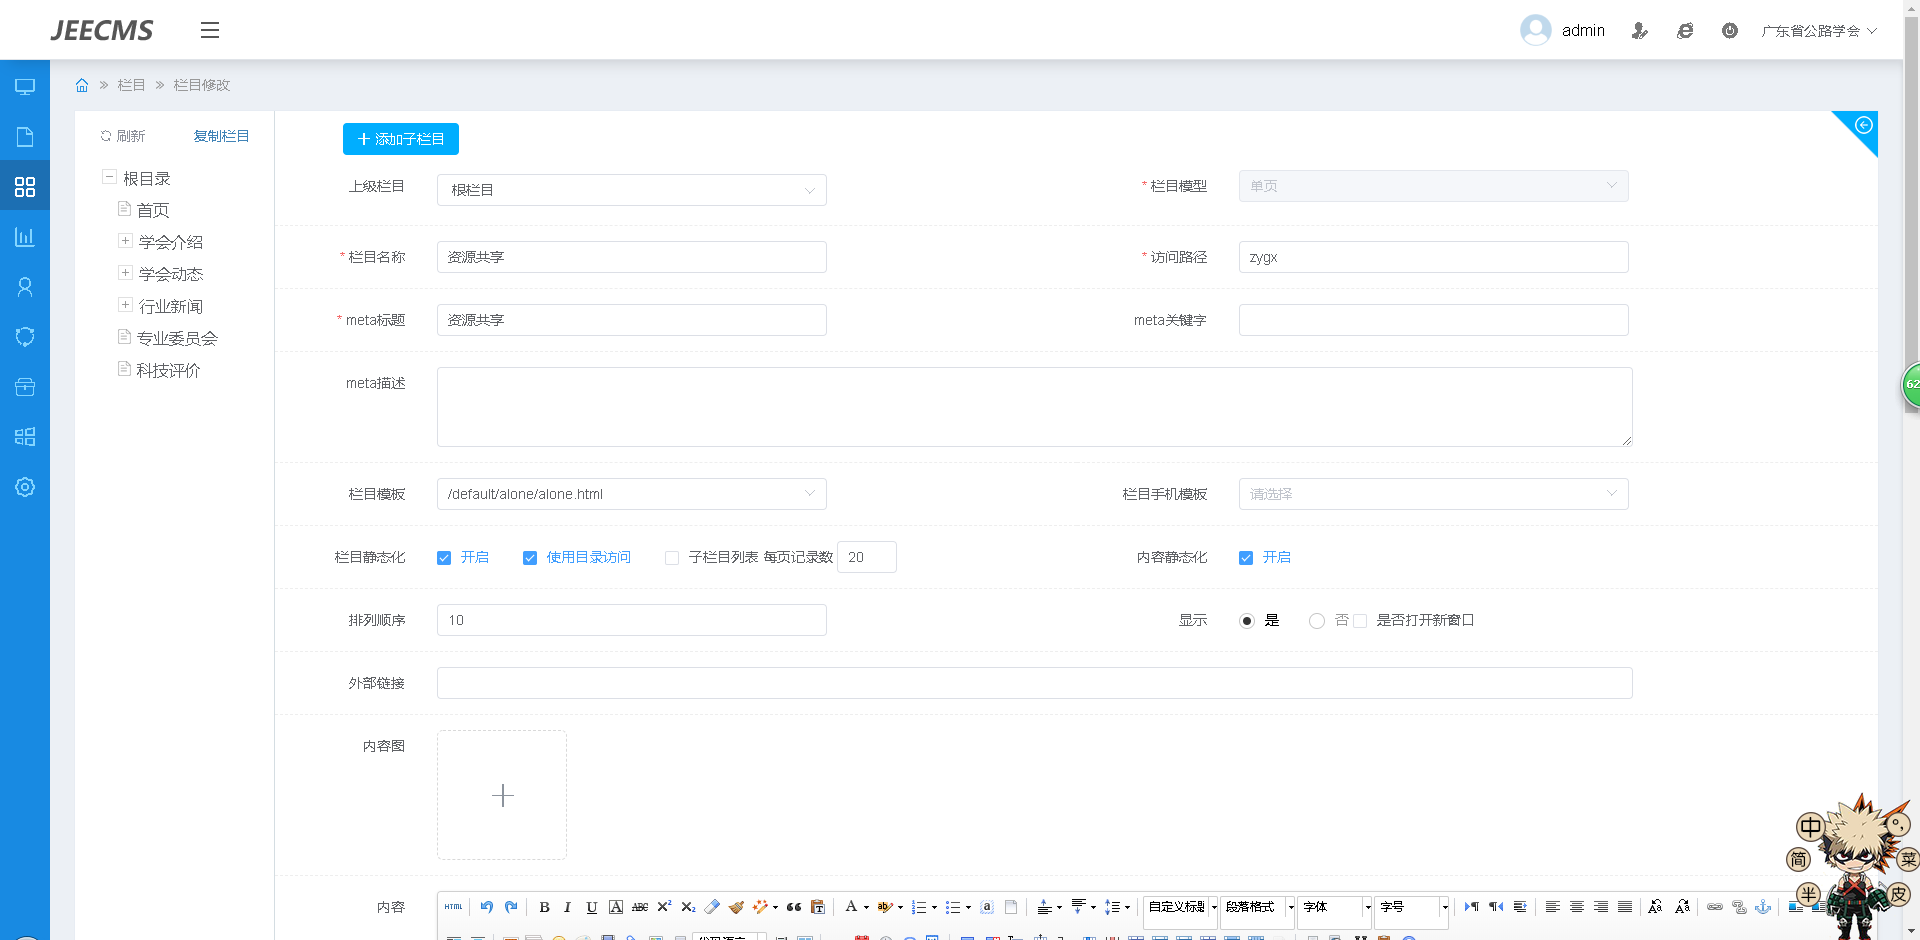Click the 栏目 breadcrumb link
Image resolution: width=1920 pixels, height=940 pixels.
click(131, 85)
